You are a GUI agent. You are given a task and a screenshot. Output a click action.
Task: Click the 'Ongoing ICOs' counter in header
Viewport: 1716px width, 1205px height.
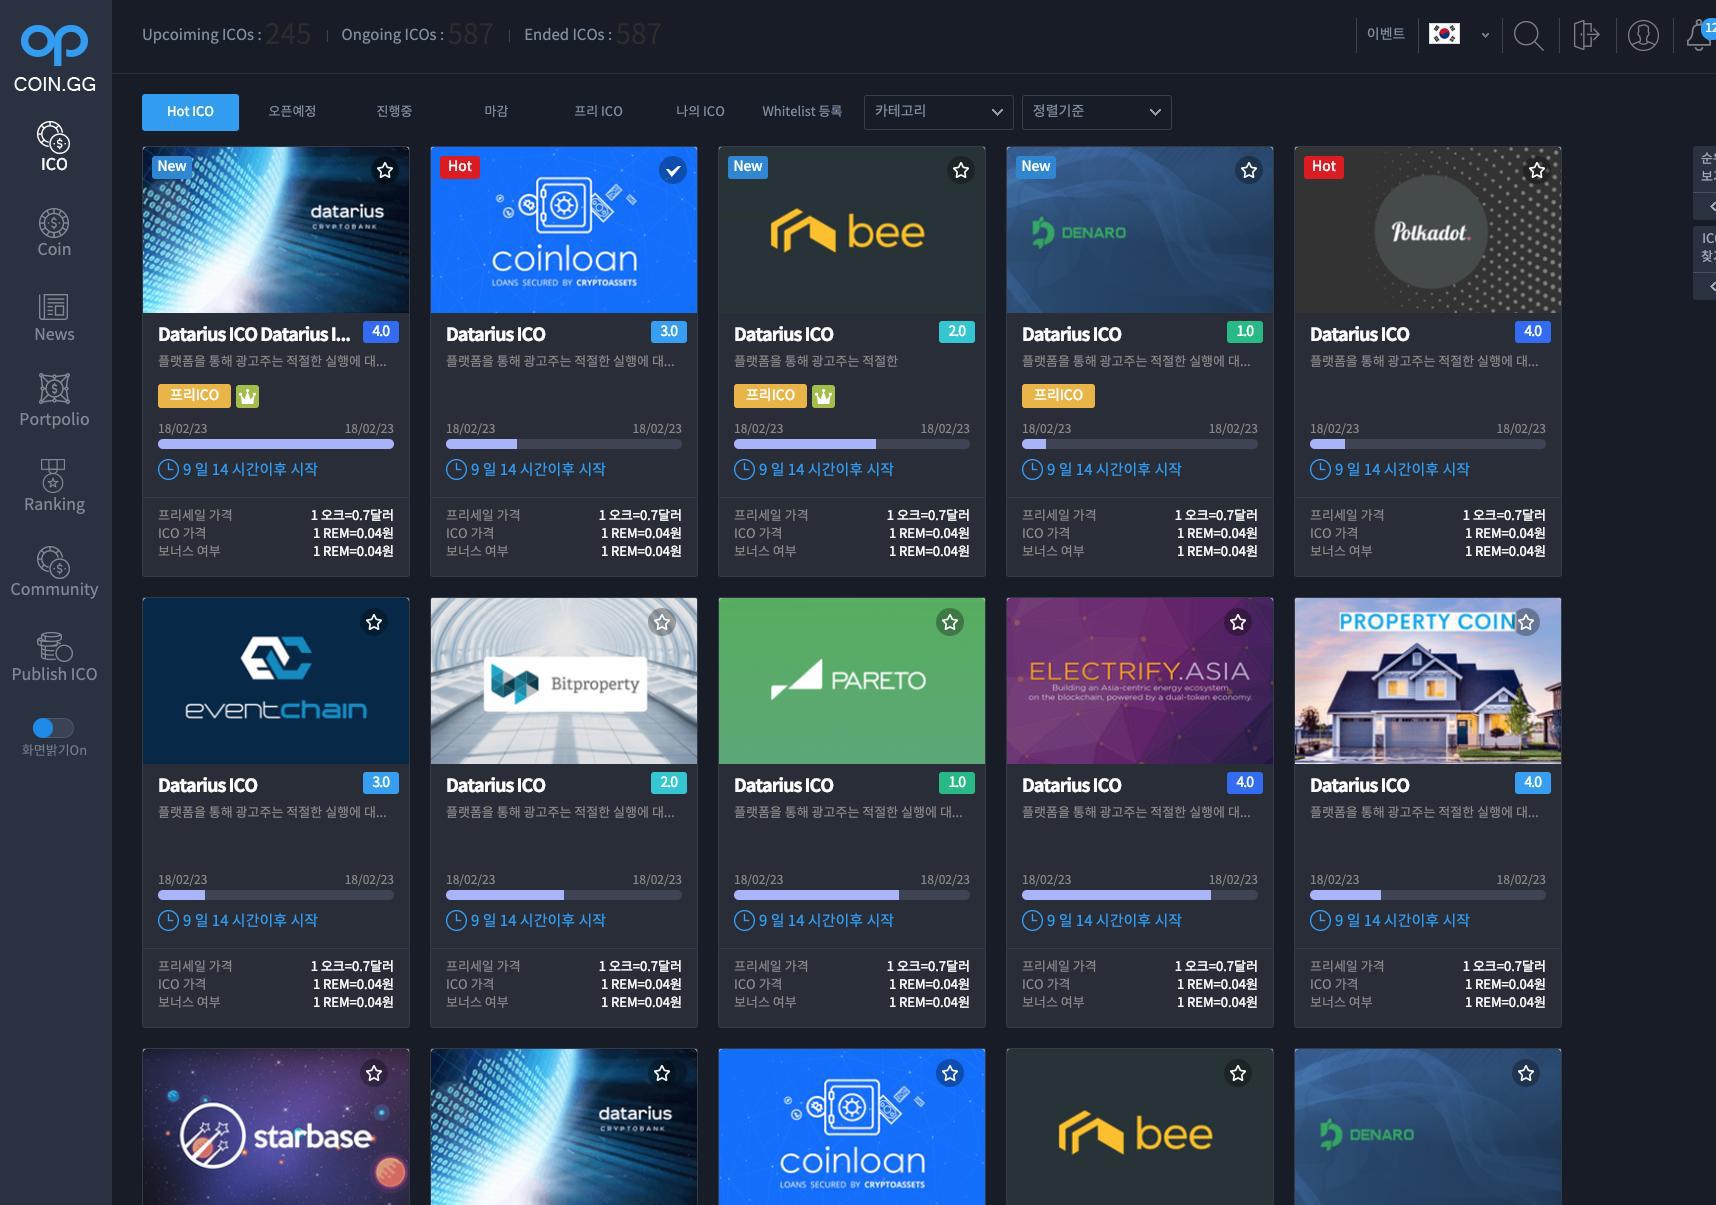pyautogui.click(x=417, y=34)
